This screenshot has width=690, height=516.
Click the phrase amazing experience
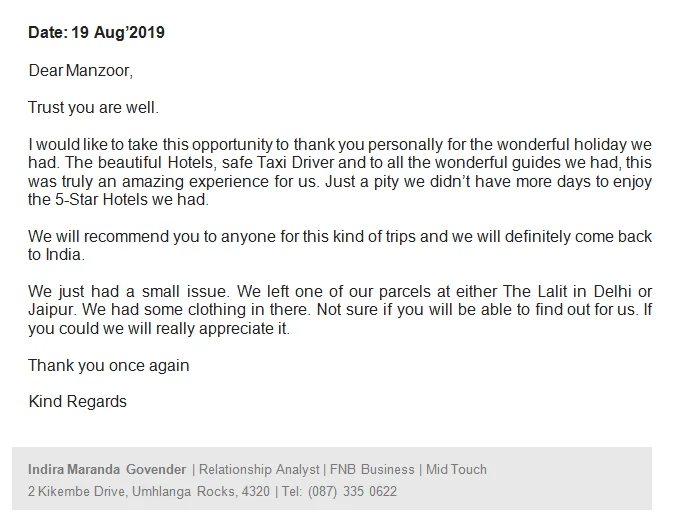click(195, 181)
